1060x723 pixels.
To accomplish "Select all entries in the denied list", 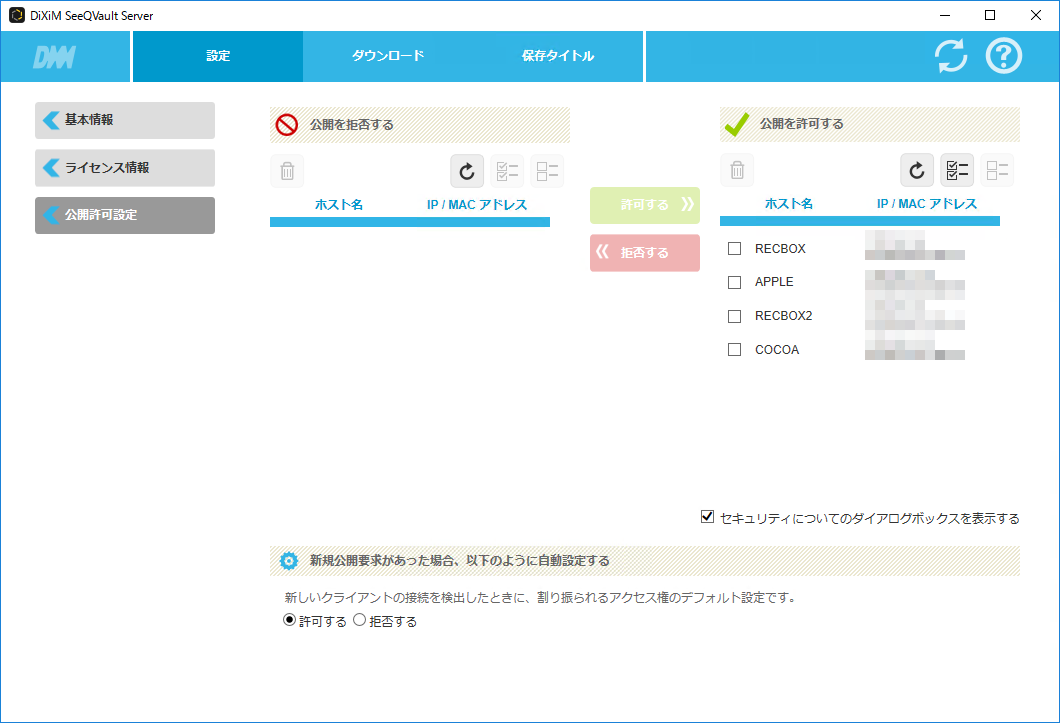I will (507, 170).
